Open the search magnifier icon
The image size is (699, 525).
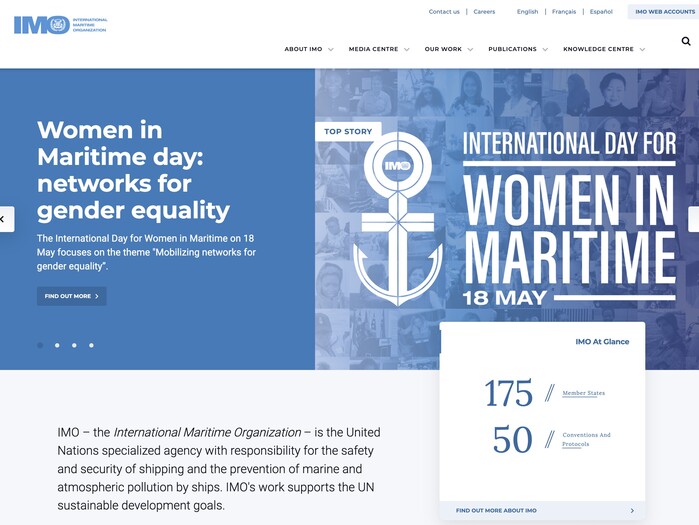(x=686, y=41)
